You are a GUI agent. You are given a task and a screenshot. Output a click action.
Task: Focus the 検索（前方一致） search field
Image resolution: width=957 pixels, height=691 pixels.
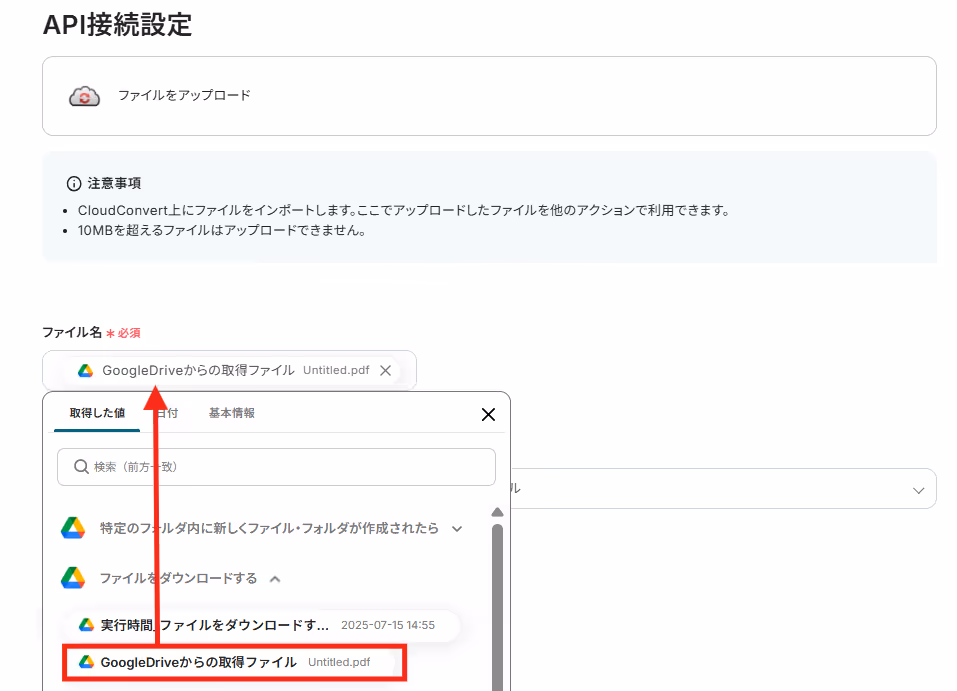pos(276,467)
